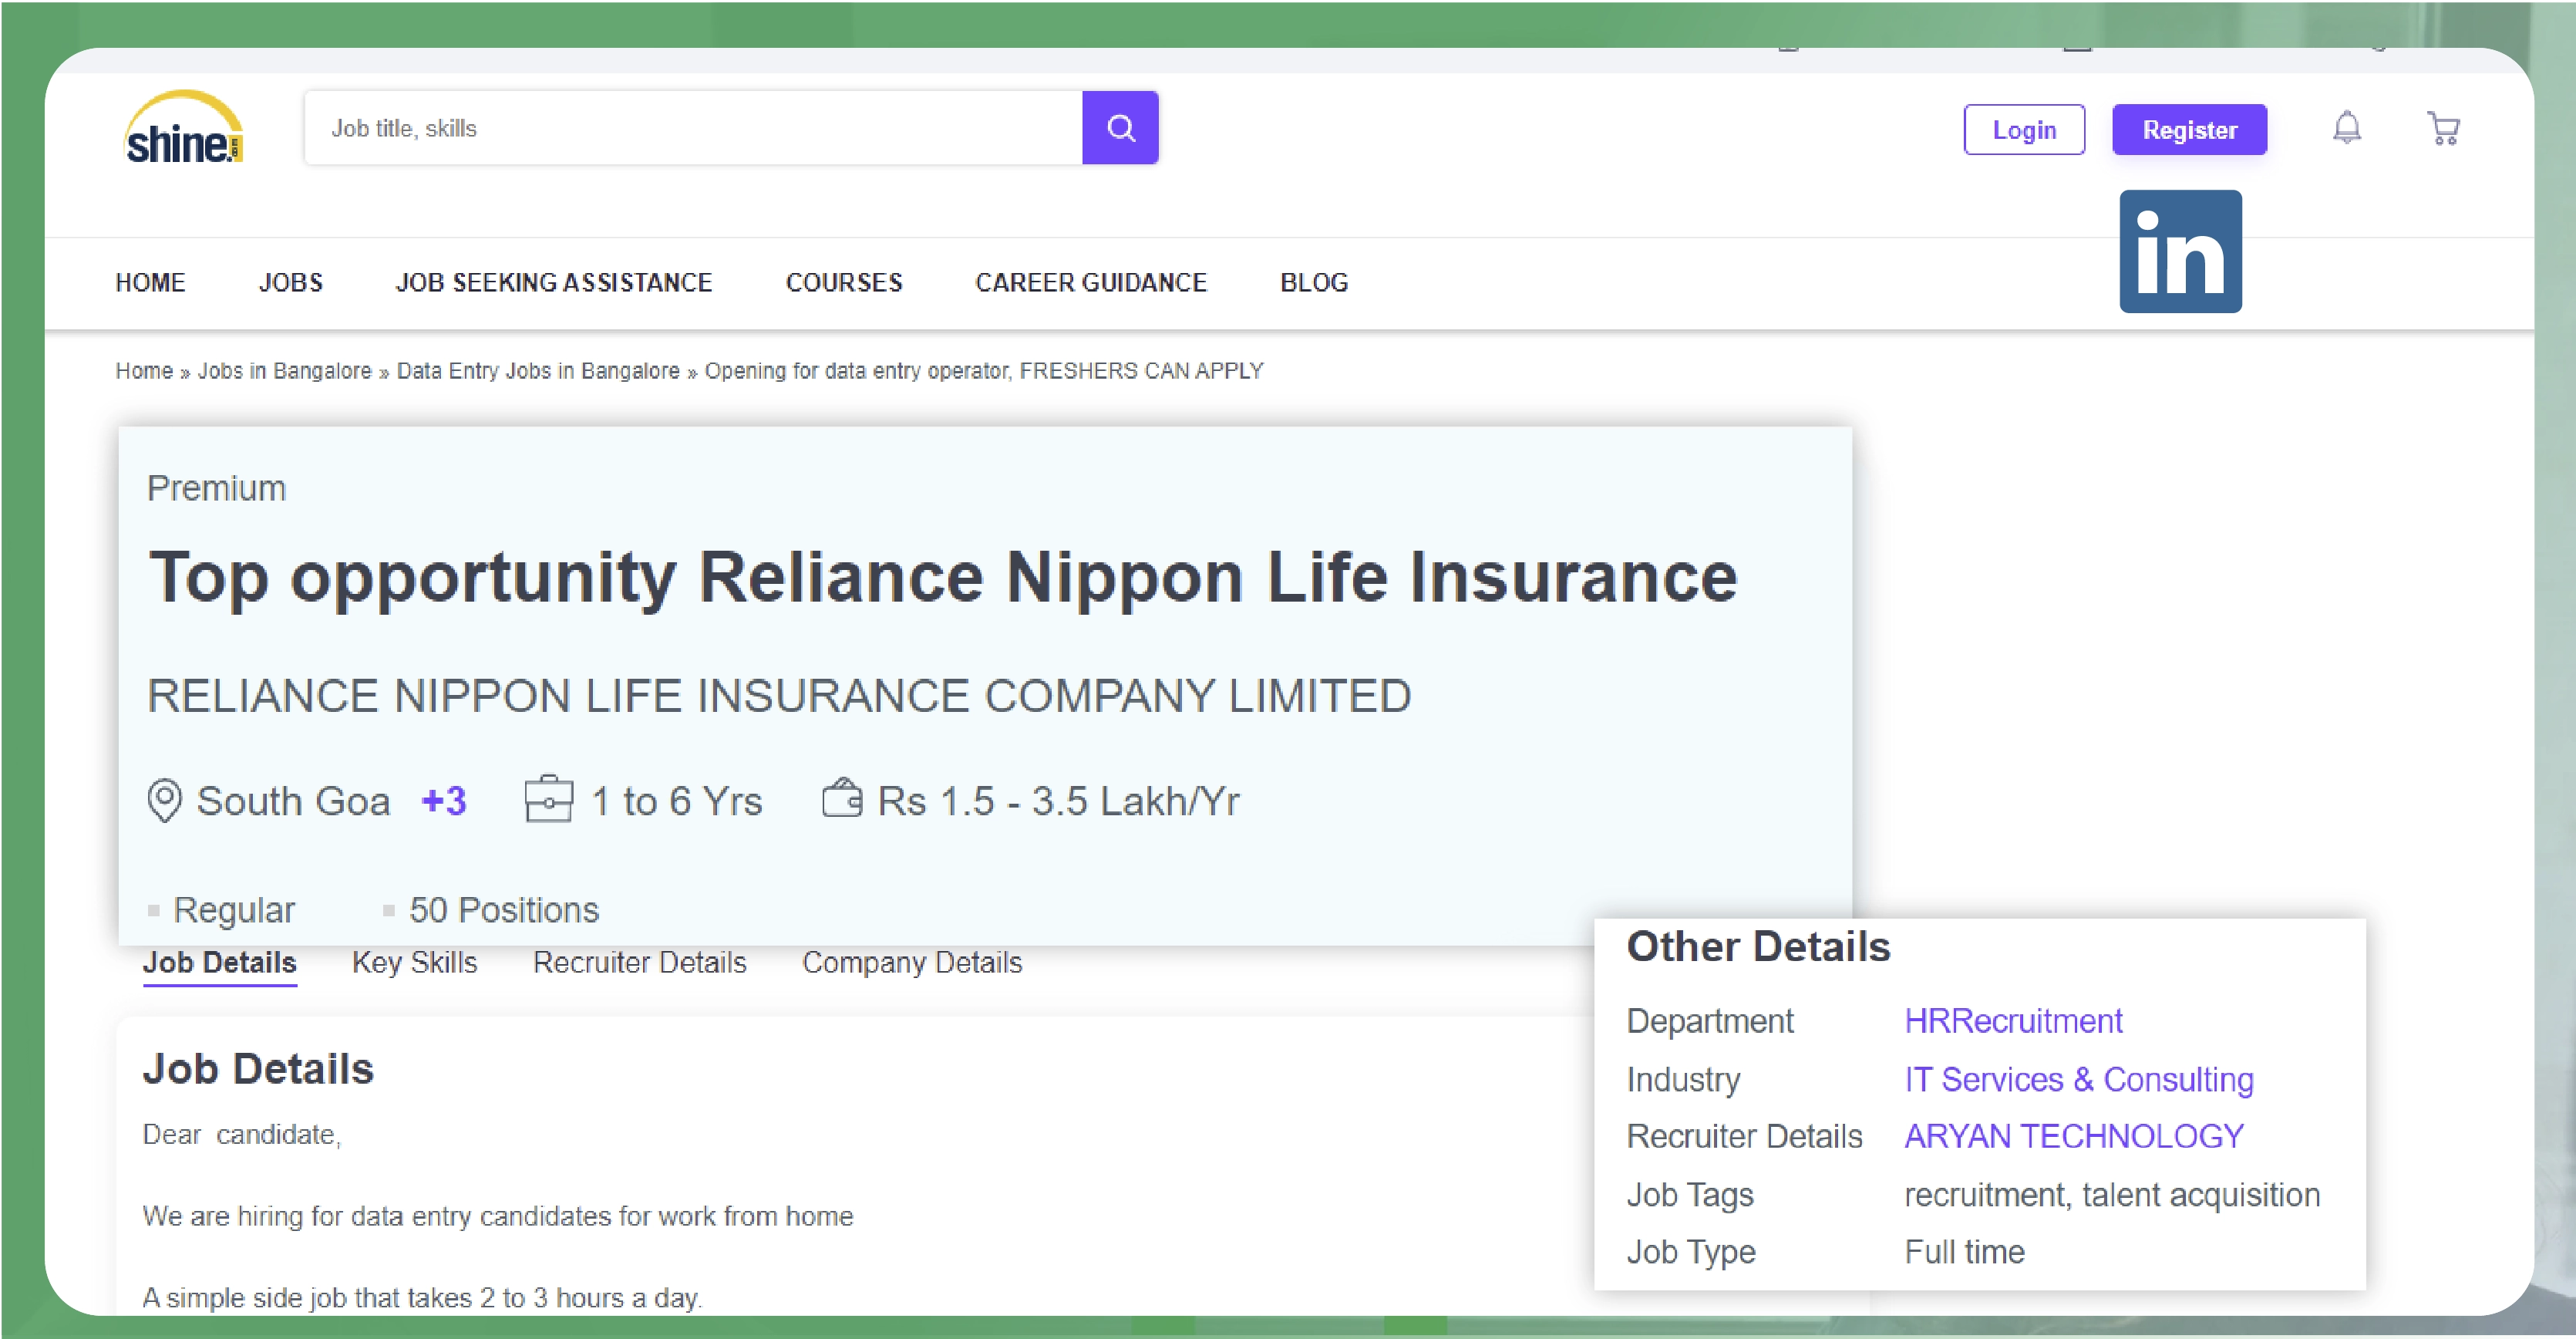Image resolution: width=2576 pixels, height=1339 pixels.
Task: Click the LinkedIn logo icon
Action: coord(2180,251)
